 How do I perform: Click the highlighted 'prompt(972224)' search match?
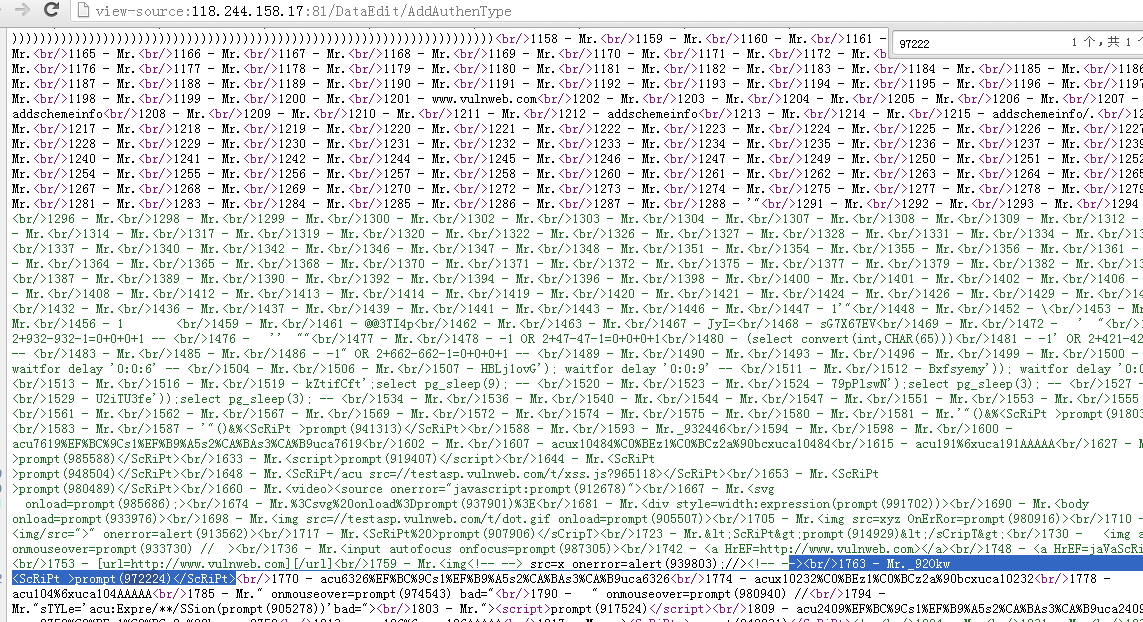click(124, 579)
